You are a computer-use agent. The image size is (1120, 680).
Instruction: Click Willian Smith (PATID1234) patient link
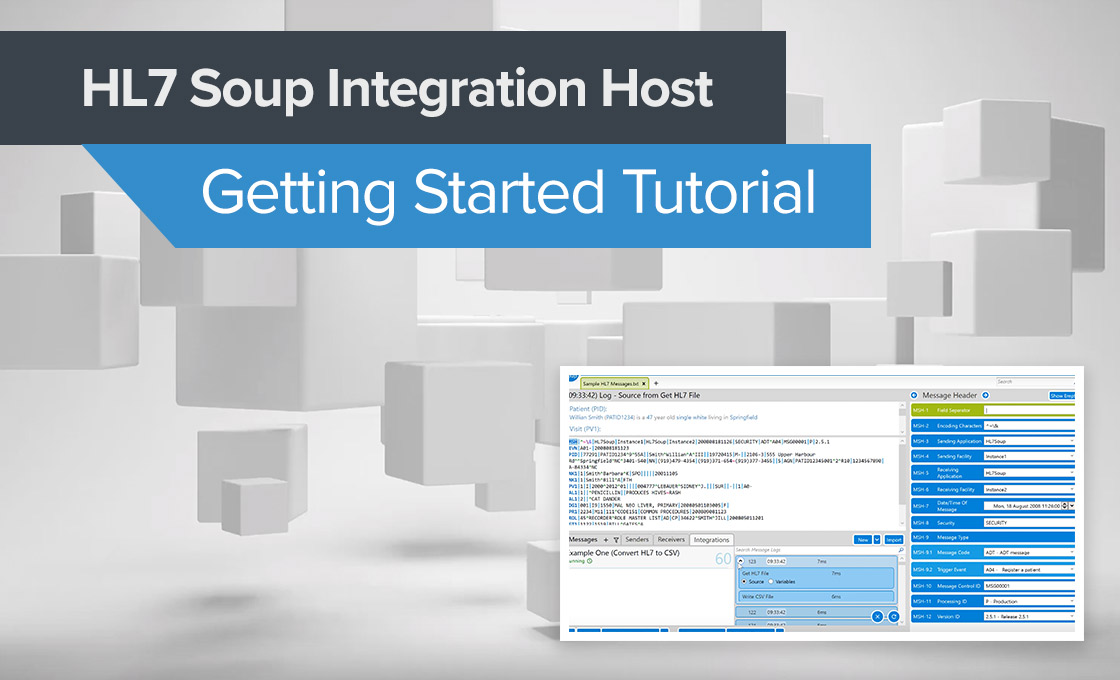click(602, 417)
